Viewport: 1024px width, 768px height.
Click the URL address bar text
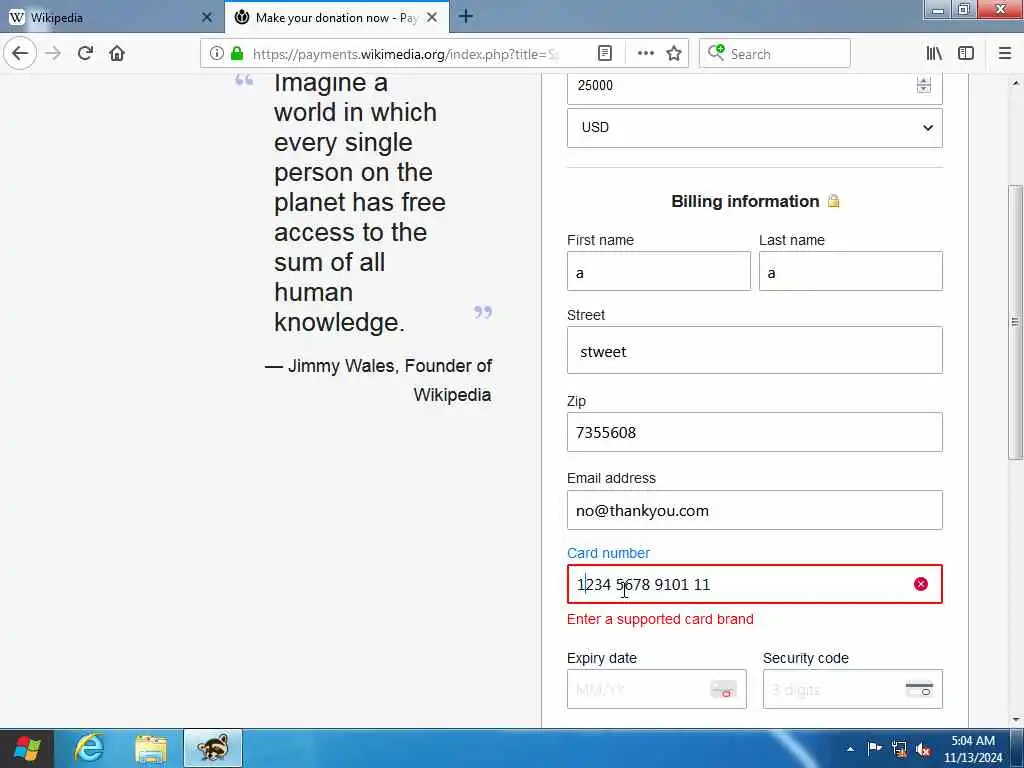406,54
